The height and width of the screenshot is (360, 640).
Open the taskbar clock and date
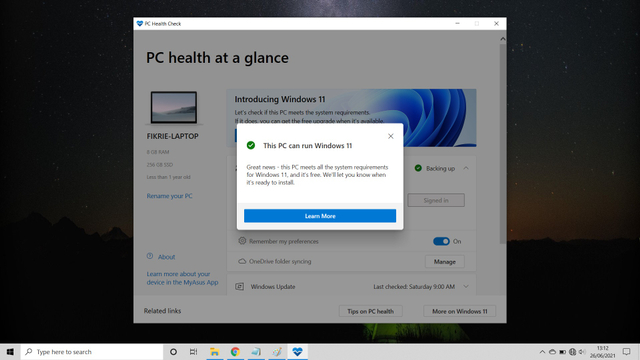(602, 352)
